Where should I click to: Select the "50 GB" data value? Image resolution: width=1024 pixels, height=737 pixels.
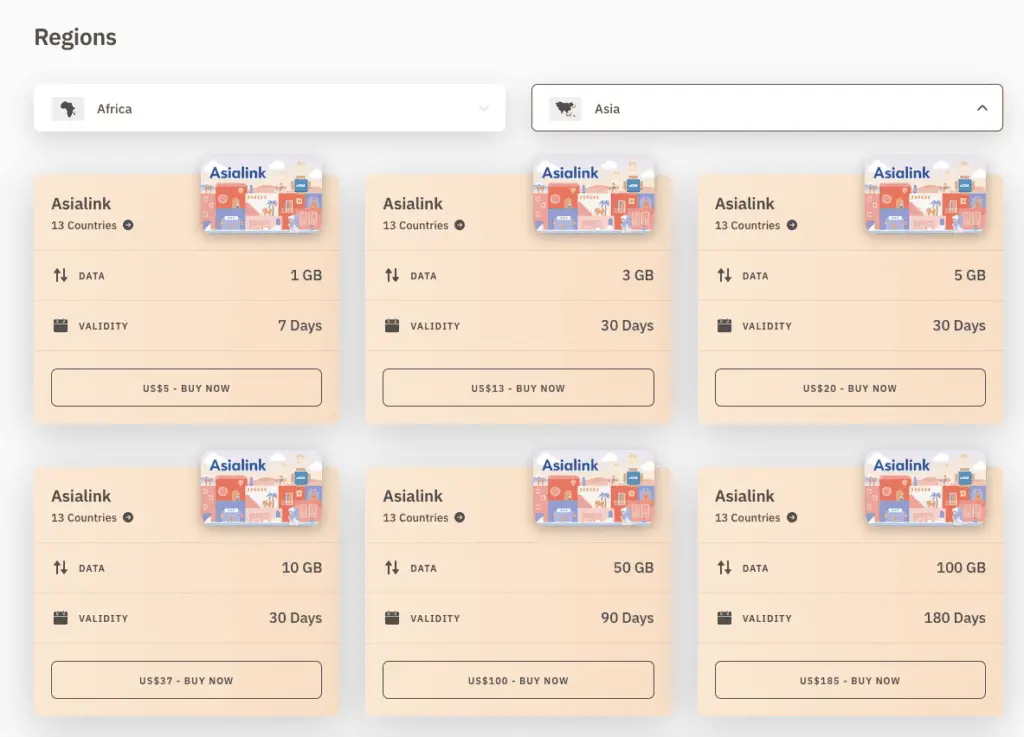(x=633, y=568)
